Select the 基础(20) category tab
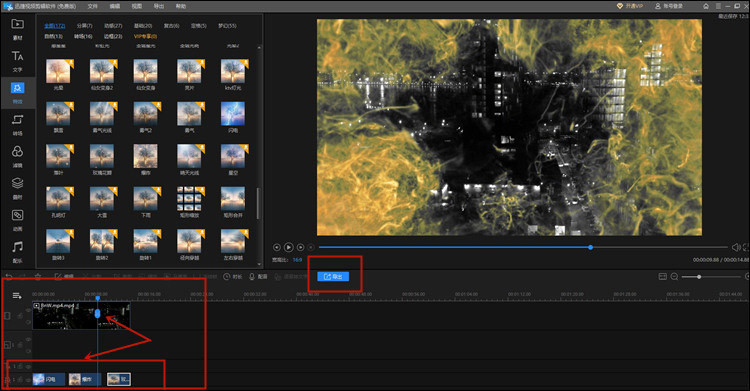Image resolution: width=750 pixels, height=391 pixels. click(x=143, y=26)
